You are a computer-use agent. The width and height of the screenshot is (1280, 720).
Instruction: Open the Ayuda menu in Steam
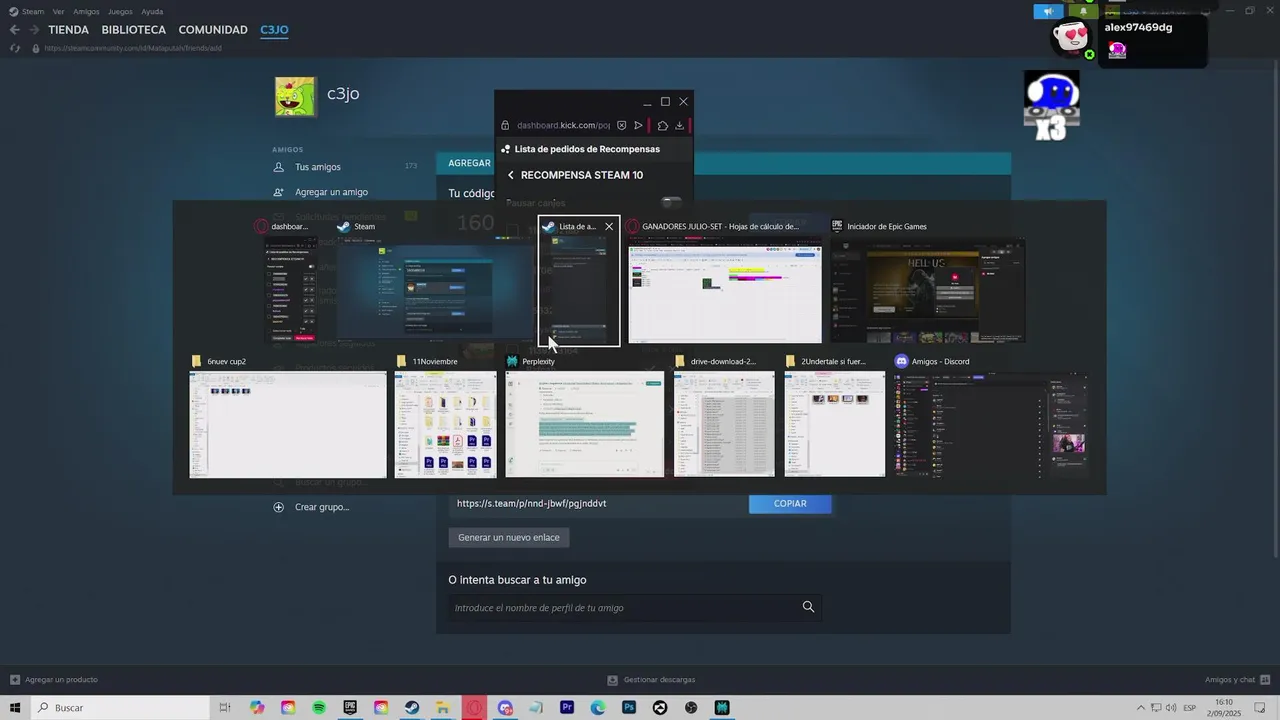click(x=152, y=12)
